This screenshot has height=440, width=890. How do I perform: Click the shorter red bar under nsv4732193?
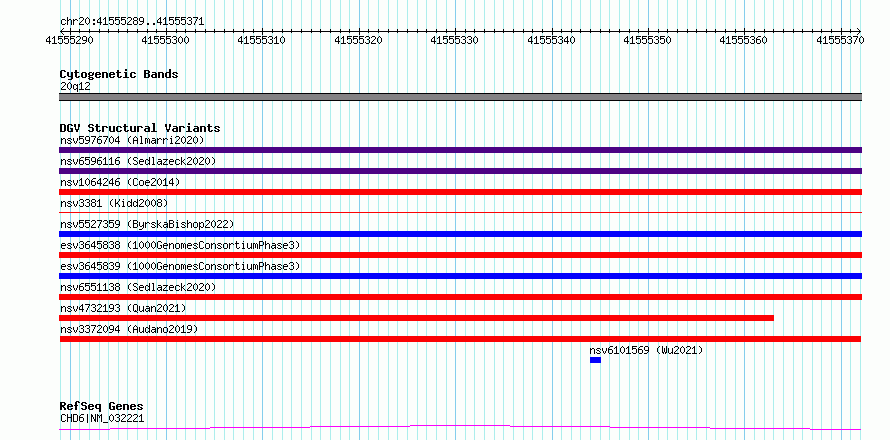click(x=417, y=318)
